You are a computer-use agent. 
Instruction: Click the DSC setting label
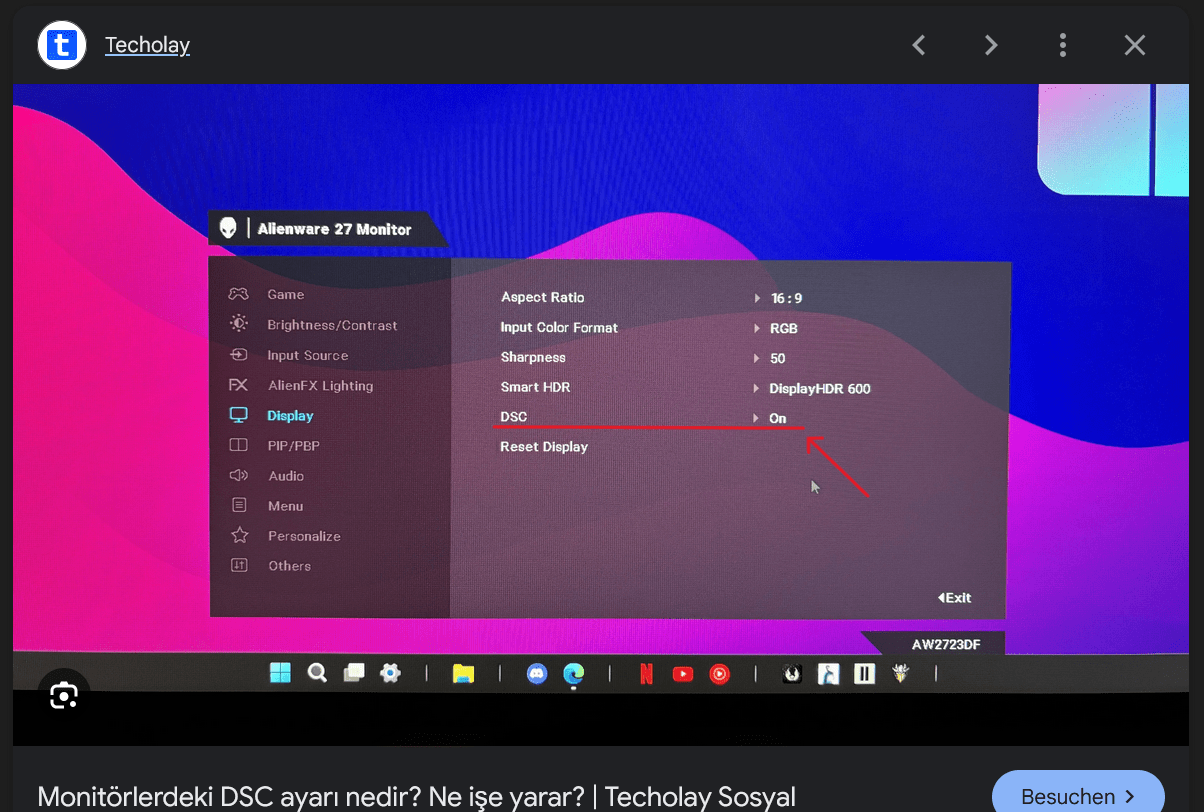[513, 417]
